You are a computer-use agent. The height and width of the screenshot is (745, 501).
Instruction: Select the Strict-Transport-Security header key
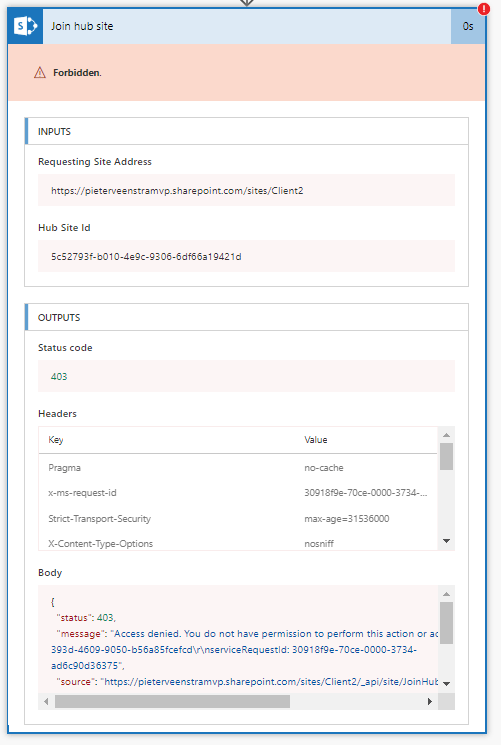[x=99, y=519]
